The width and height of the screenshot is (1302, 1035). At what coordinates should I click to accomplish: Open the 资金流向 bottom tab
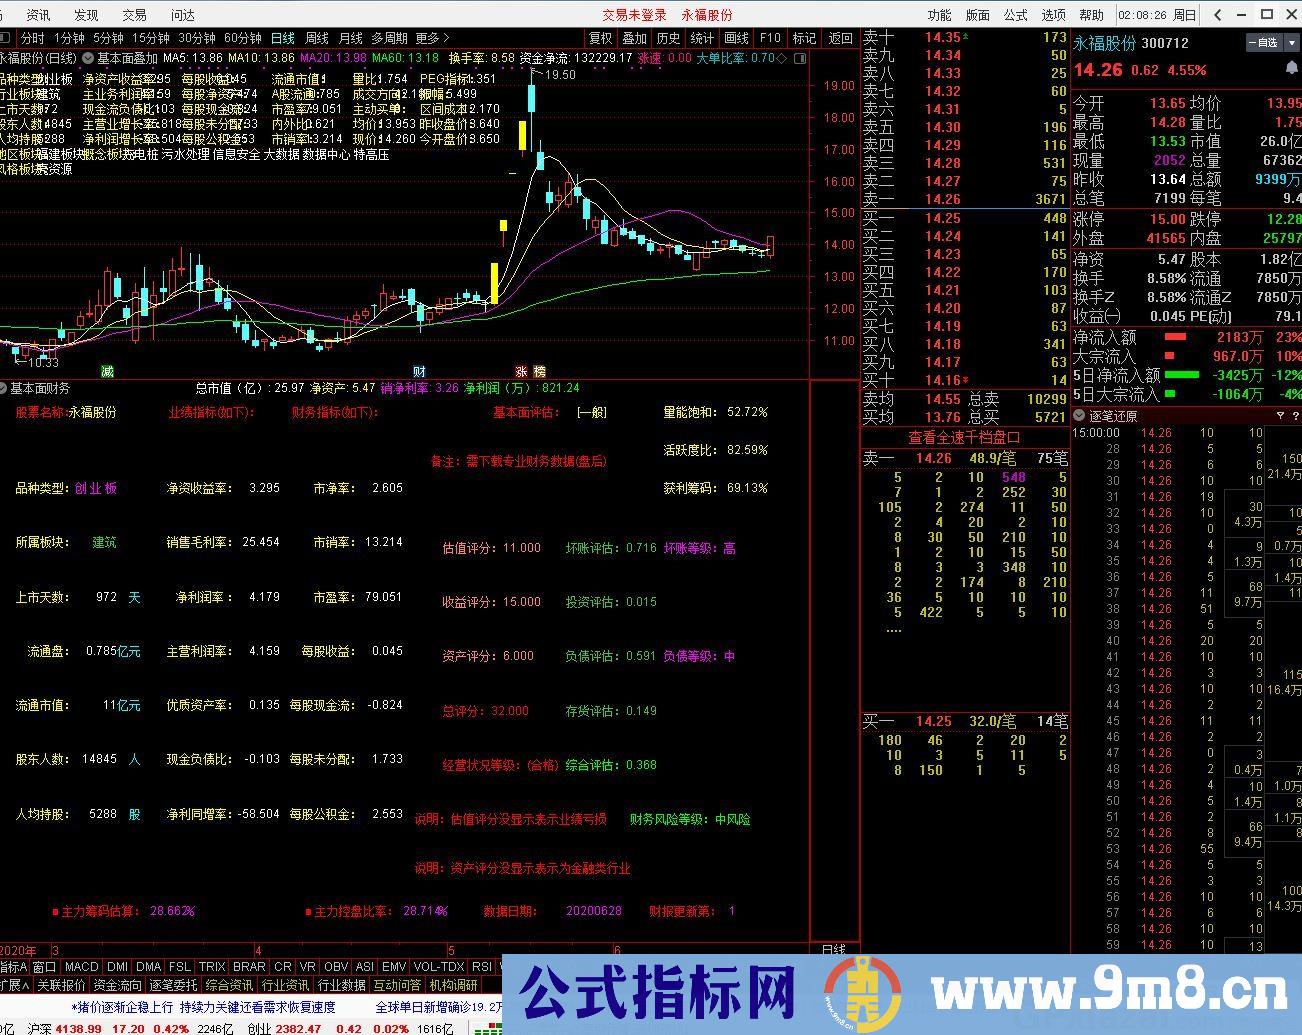tap(117, 985)
